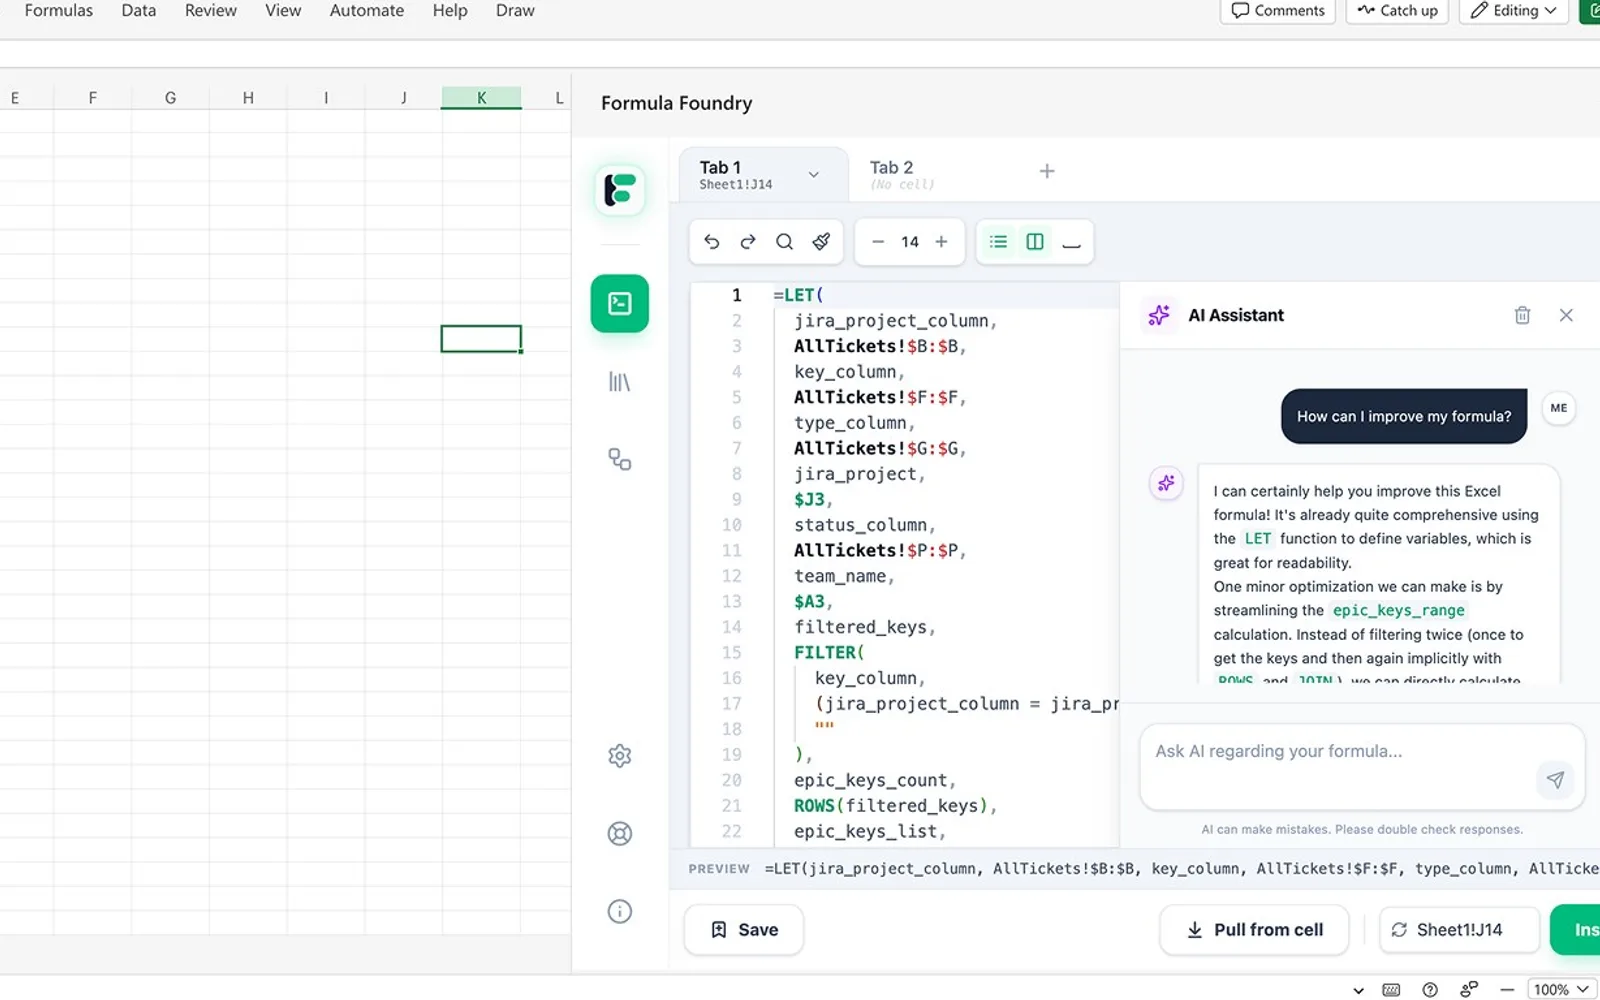The image size is (1600, 1000).
Task: Select the formula editor sidebar icon
Action: pos(619,303)
